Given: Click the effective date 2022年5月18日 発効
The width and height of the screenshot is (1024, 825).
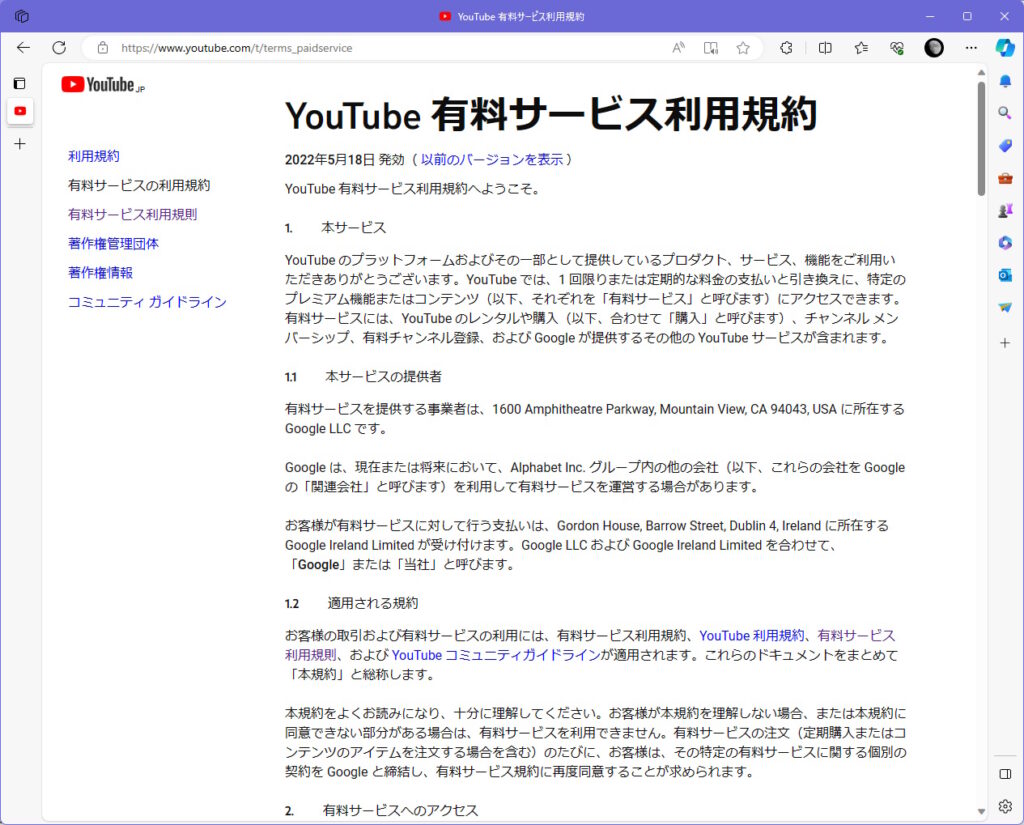Looking at the screenshot, I should coord(345,159).
